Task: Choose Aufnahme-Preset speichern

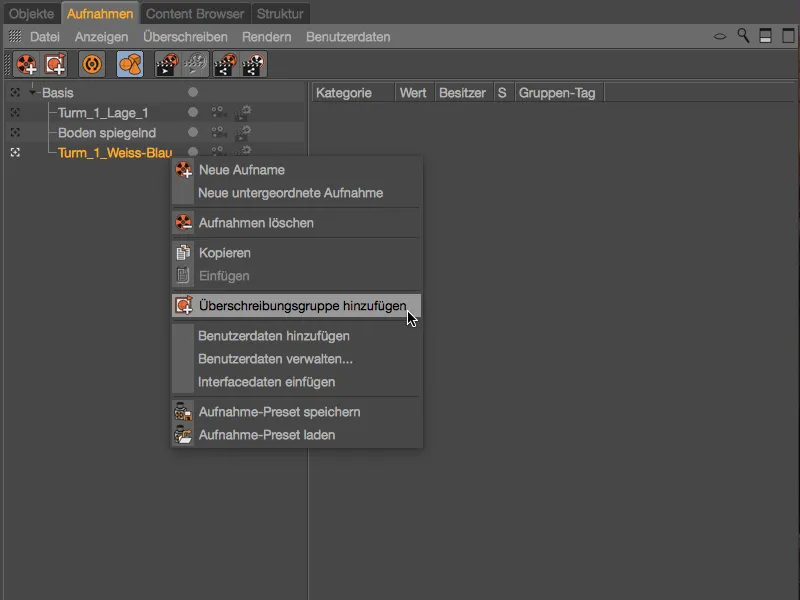Action: click(x=297, y=412)
